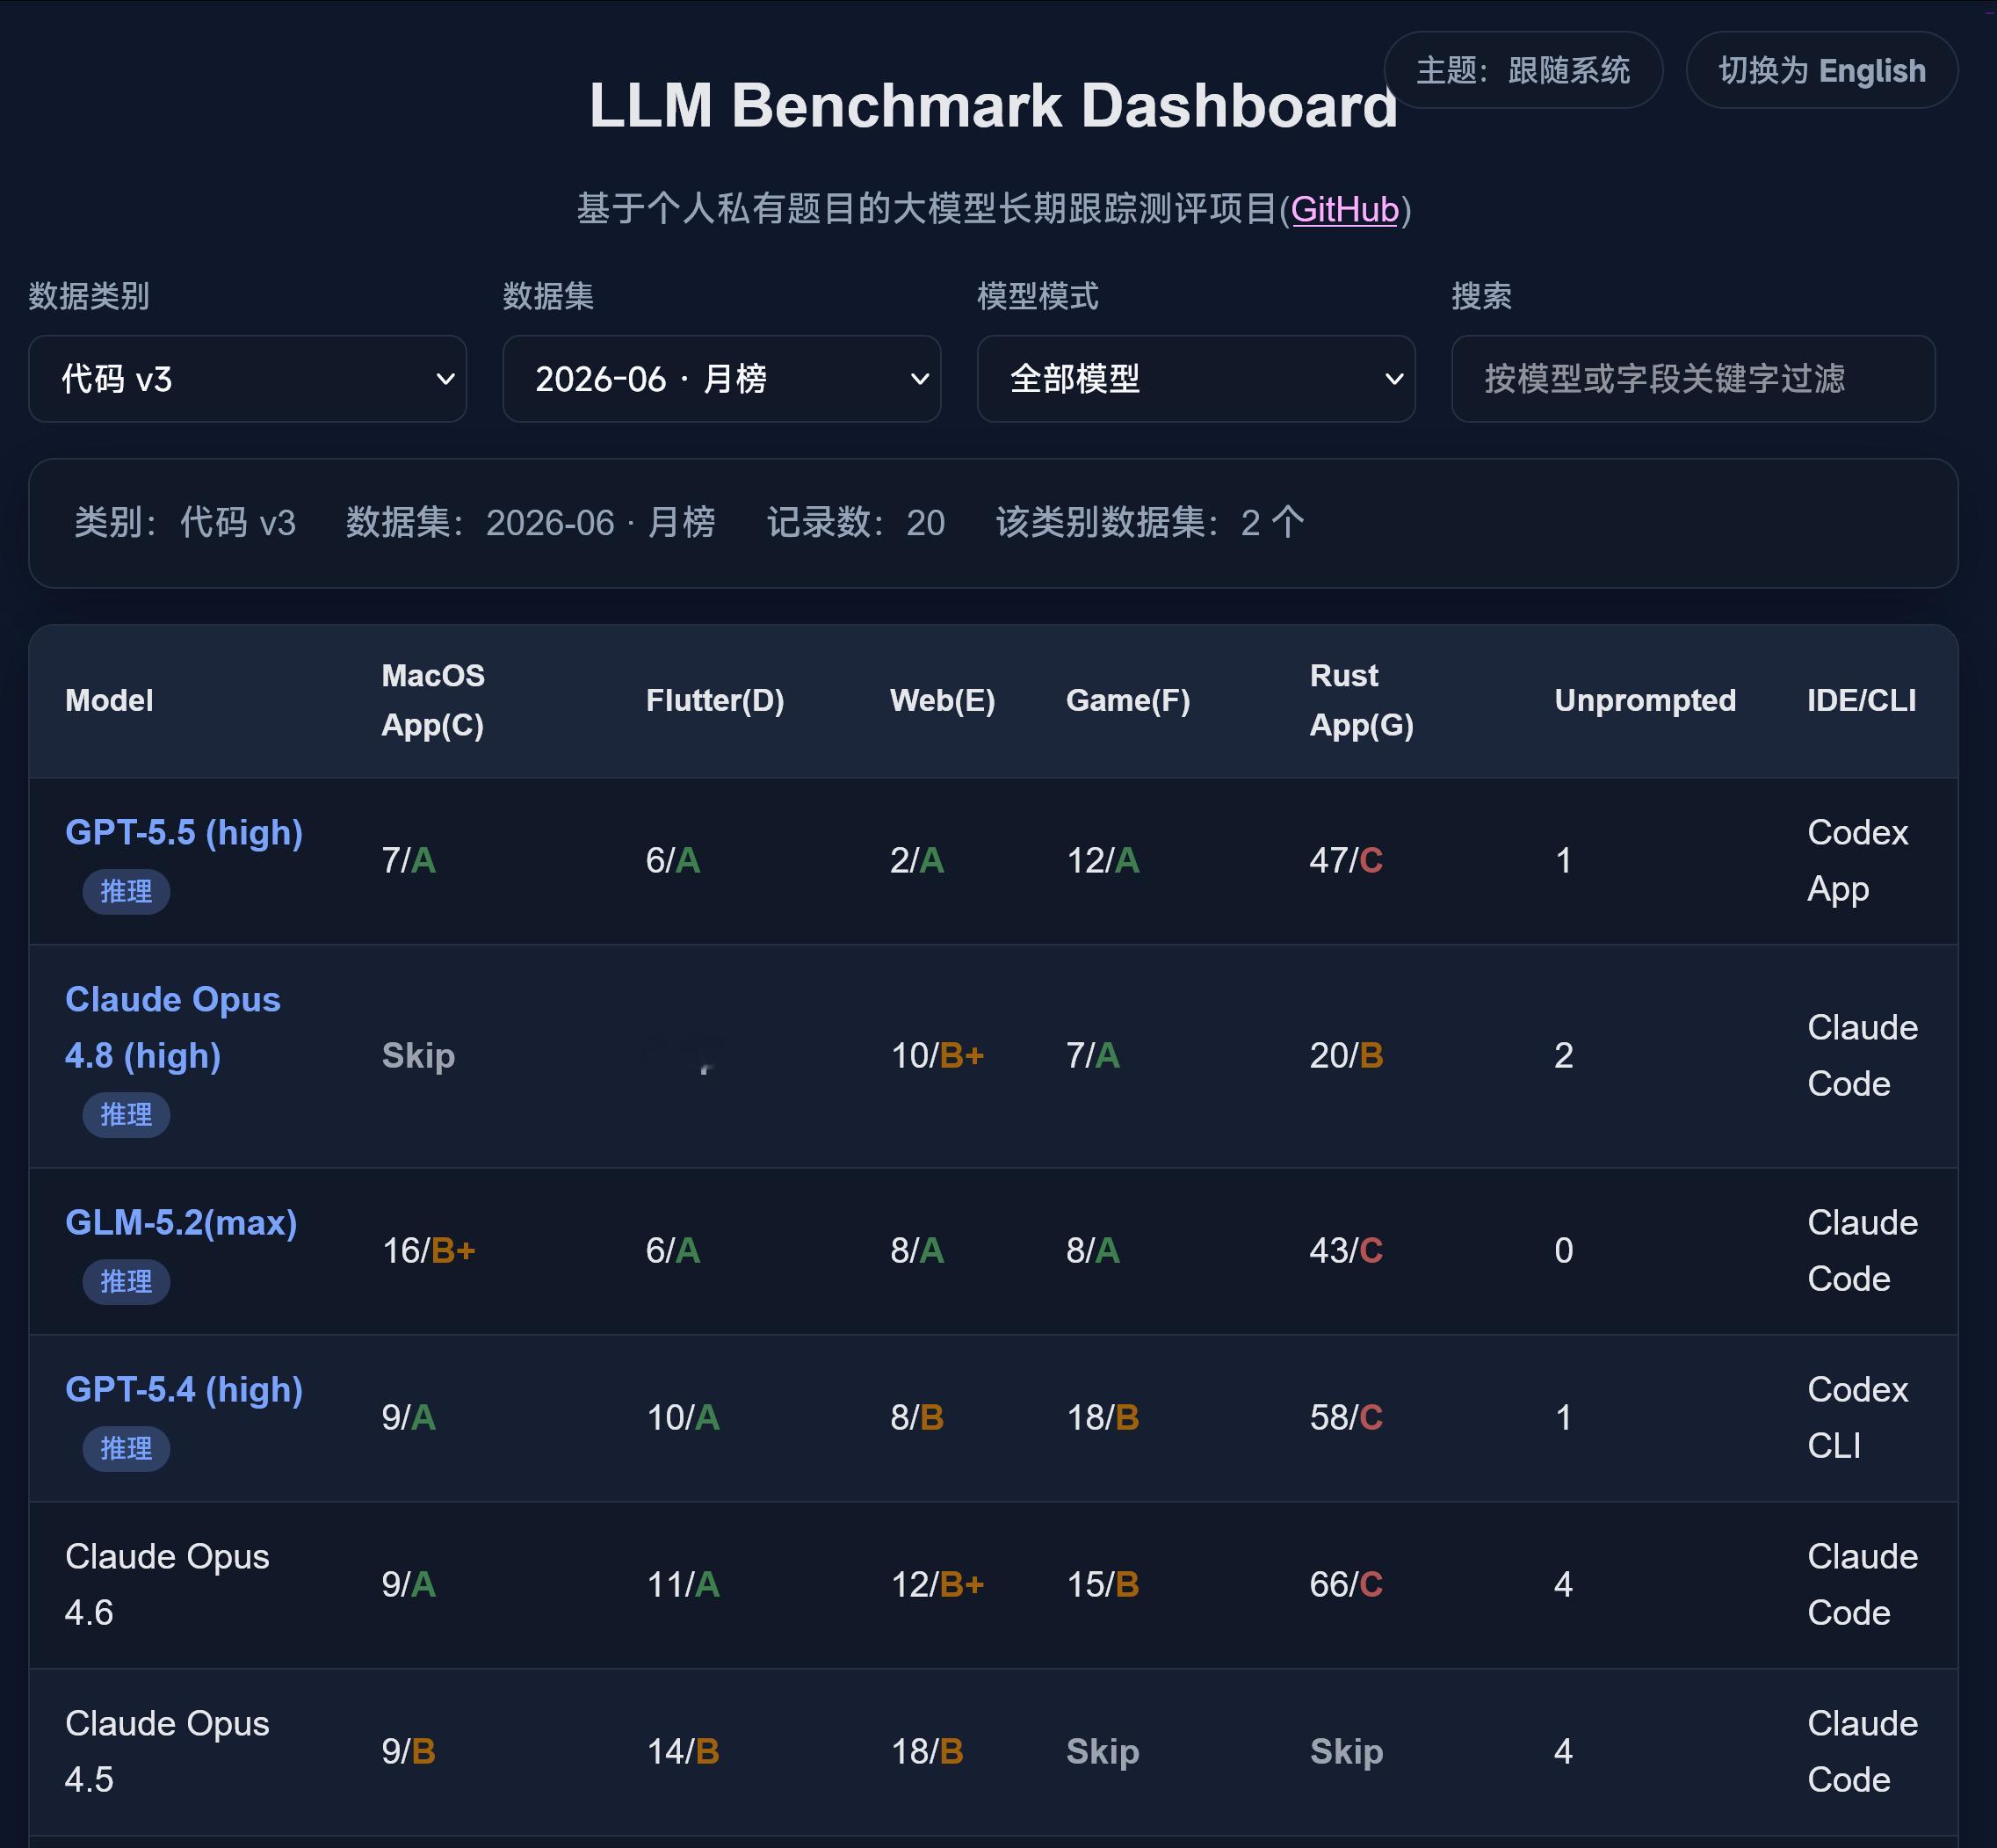Open the 数据类别 dropdown showing 代码 v3

click(x=247, y=379)
